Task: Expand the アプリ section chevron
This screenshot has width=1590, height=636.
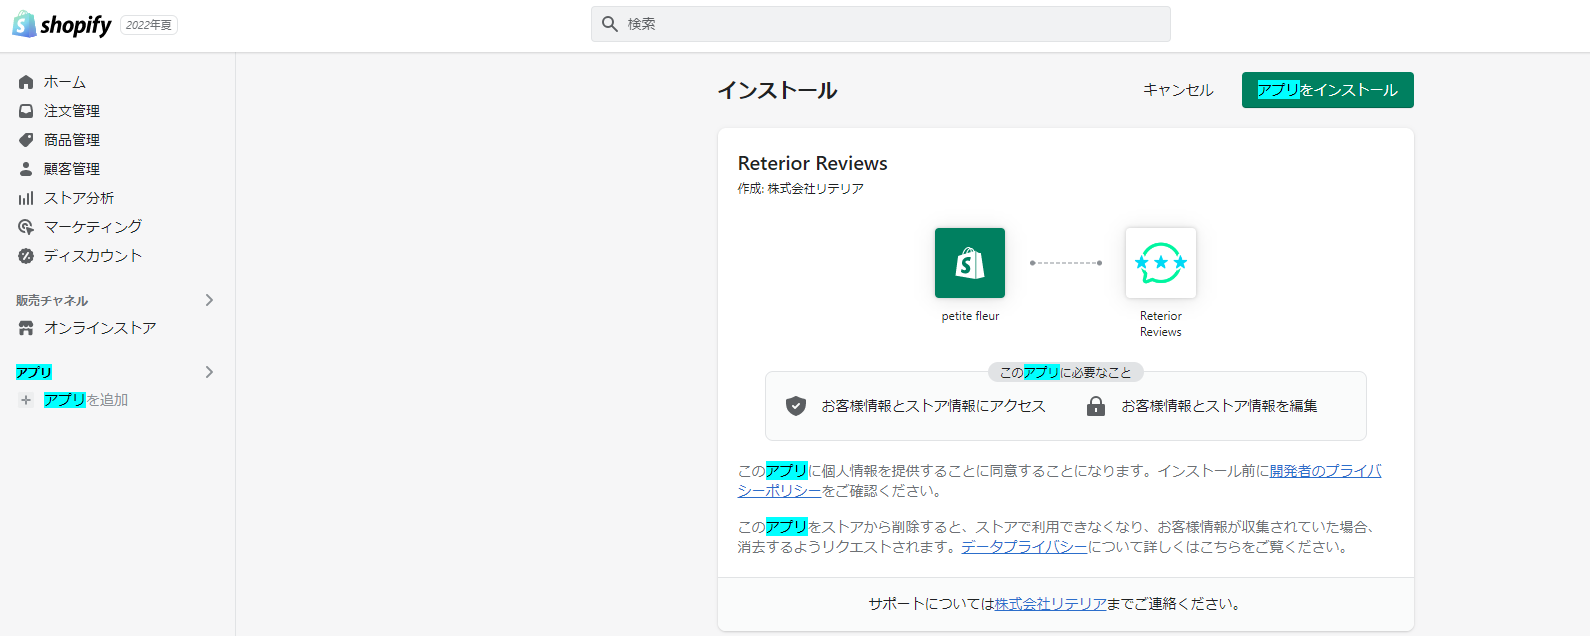Action: [x=209, y=372]
